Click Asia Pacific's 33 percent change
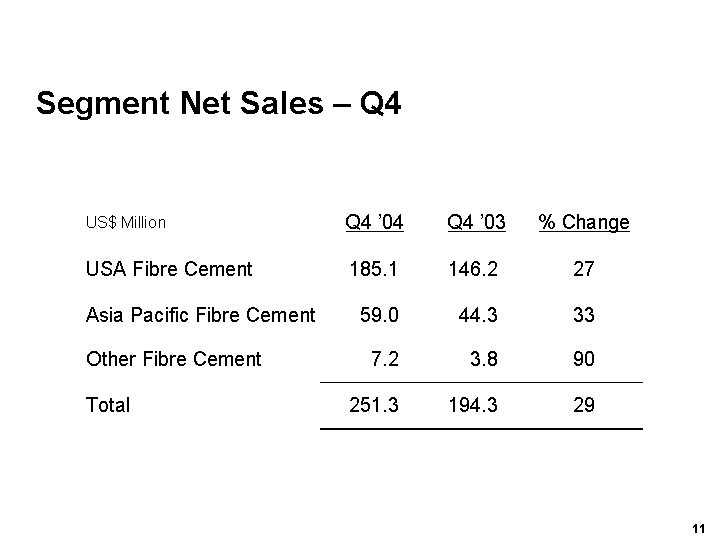This screenshot has width=720, height=540. click(584, 315)
